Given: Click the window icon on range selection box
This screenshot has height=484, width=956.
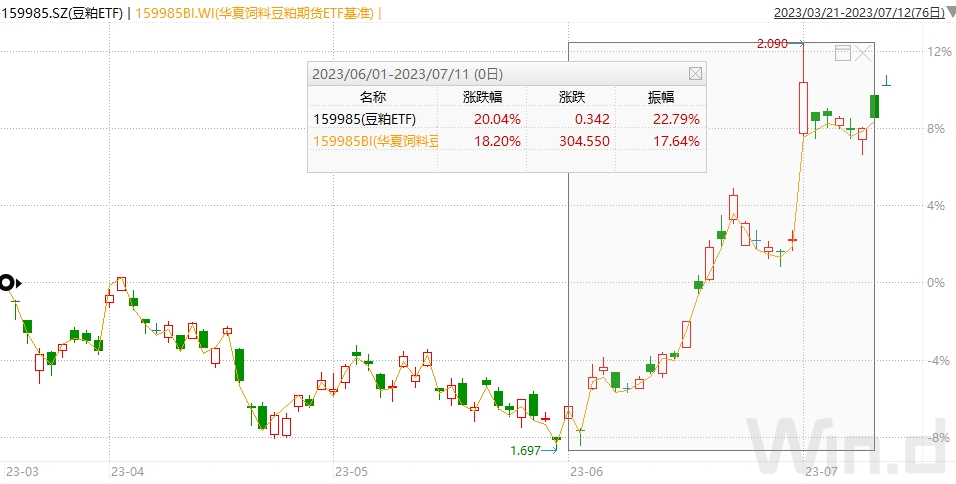Looking at the screenshot, I should click(843, 54).
